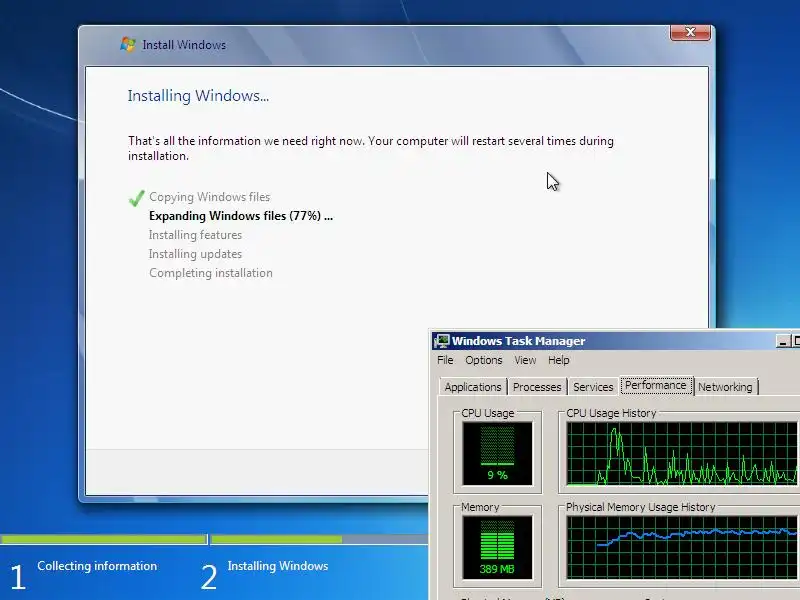Image resolution: width=800 pixels, height=600 pixels.
Task: Close the Install Windows dialog
Action: click(x=690, y=33)
